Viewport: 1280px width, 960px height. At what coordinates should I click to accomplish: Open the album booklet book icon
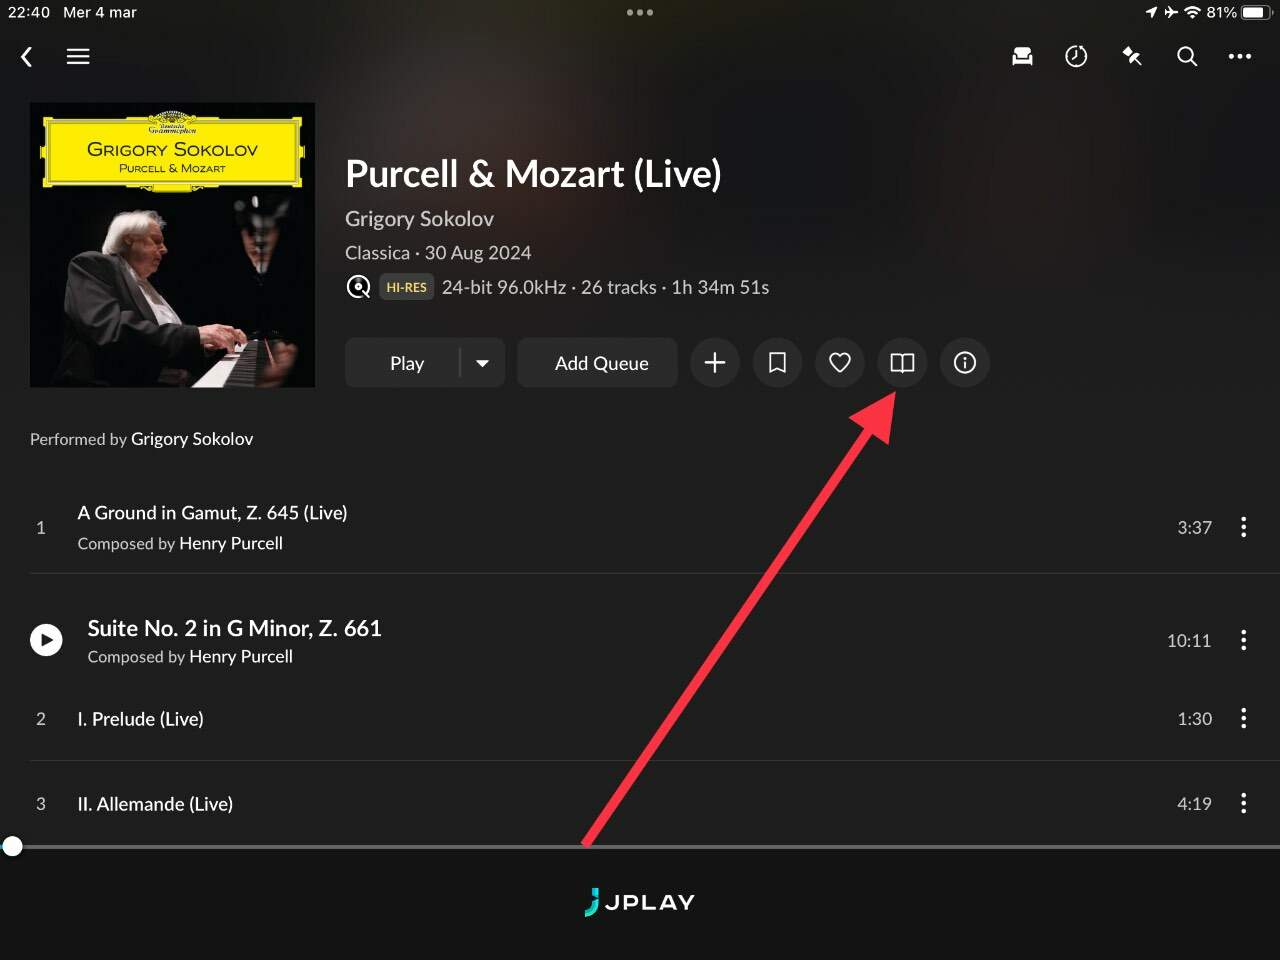902,363
